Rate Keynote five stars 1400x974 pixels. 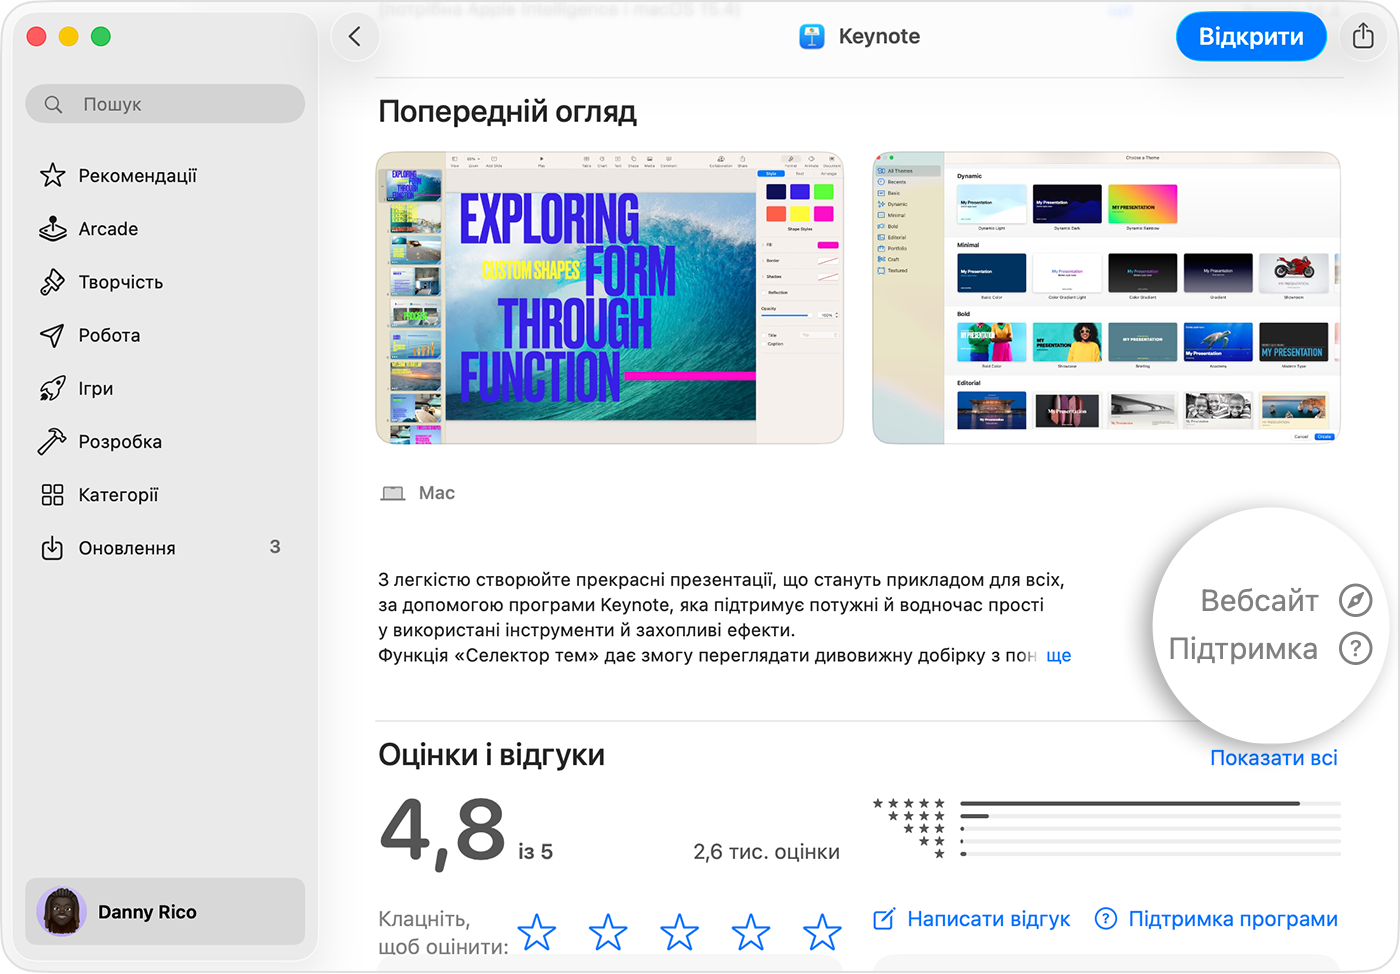point(822,932)
